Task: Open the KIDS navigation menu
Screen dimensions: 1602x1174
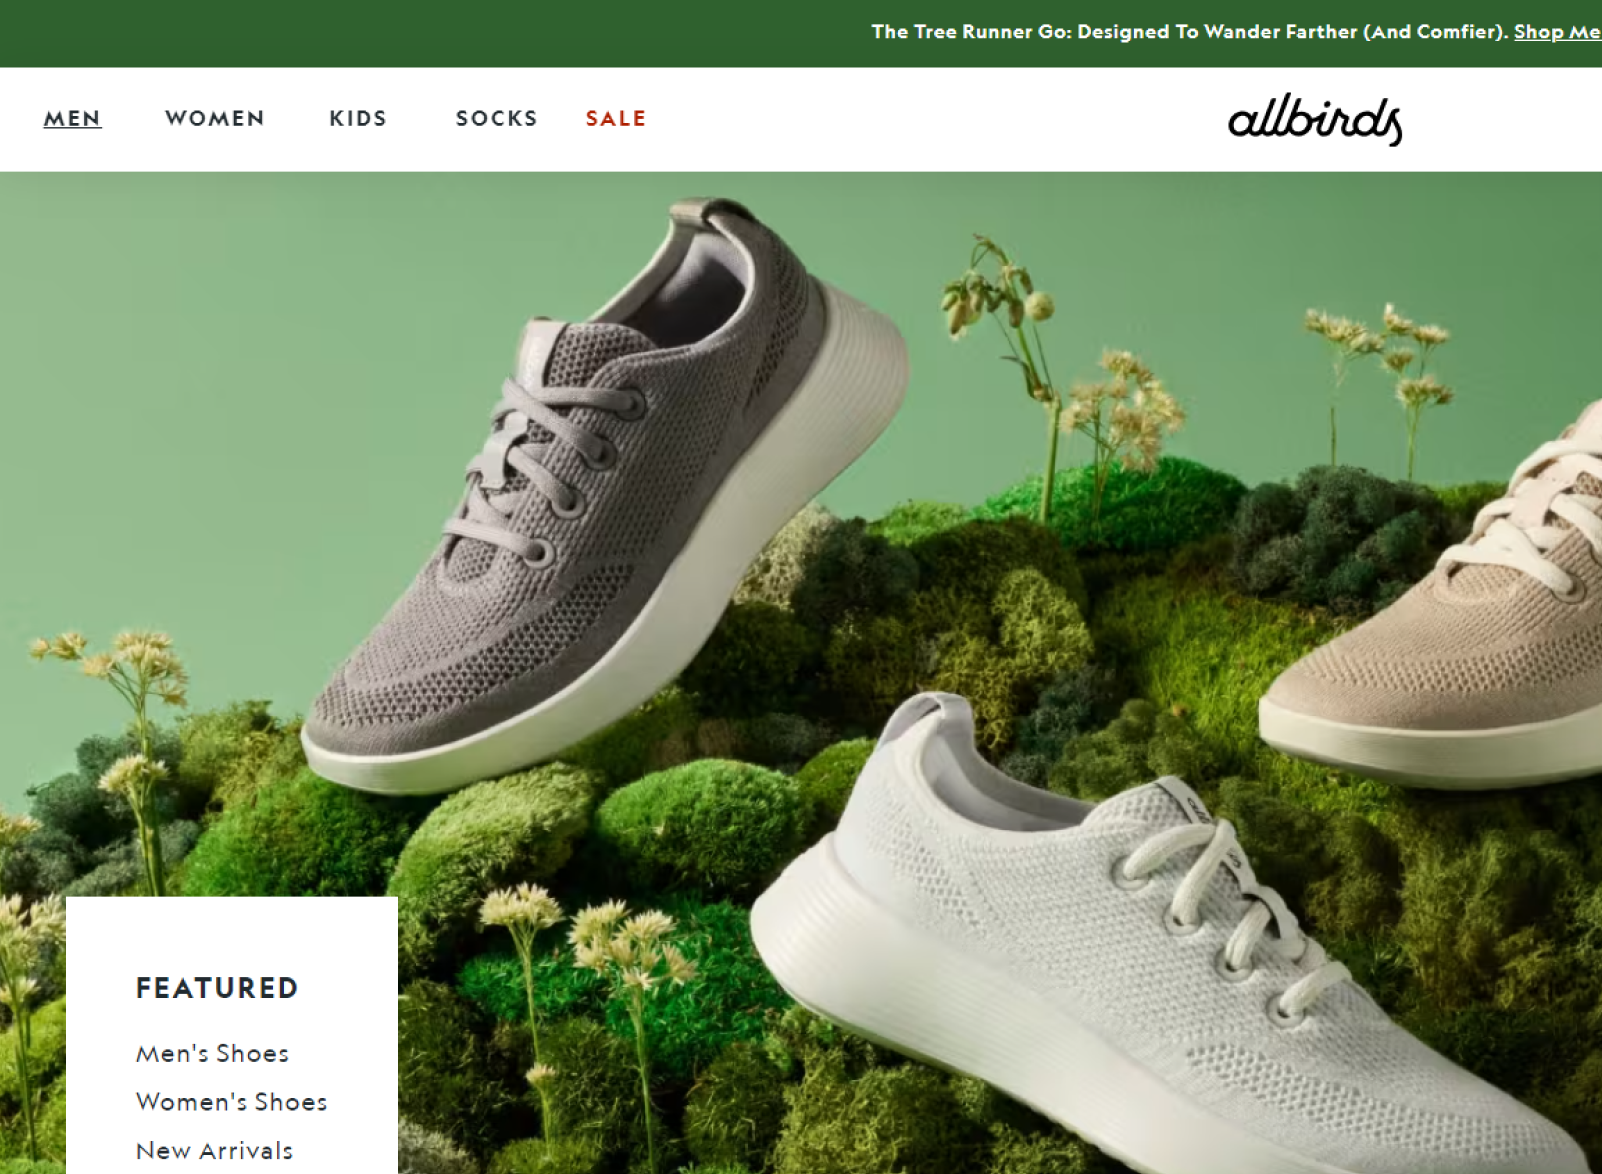Action: tap(358, 118)
